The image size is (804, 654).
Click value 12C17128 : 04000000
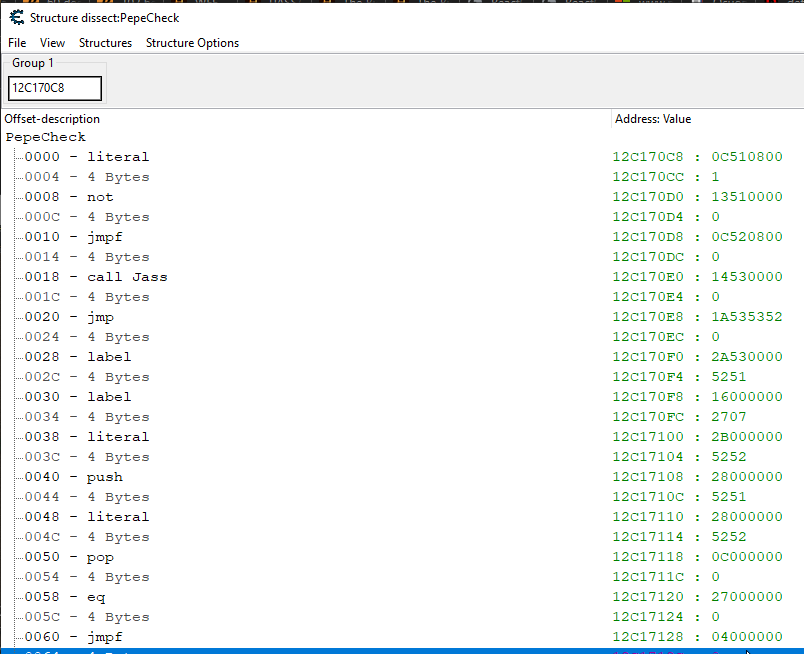697,637
